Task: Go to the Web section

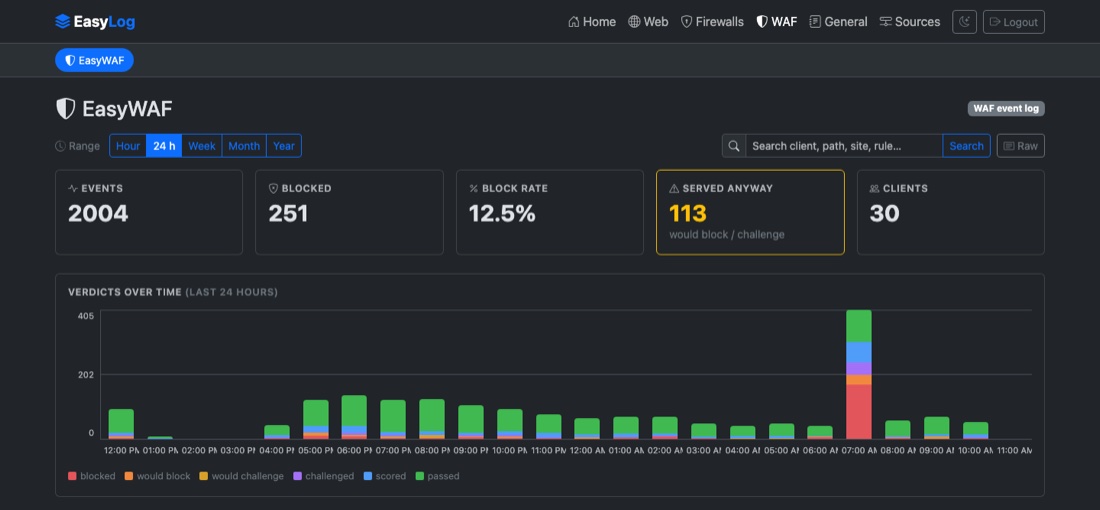Action: tap(648, 22)
